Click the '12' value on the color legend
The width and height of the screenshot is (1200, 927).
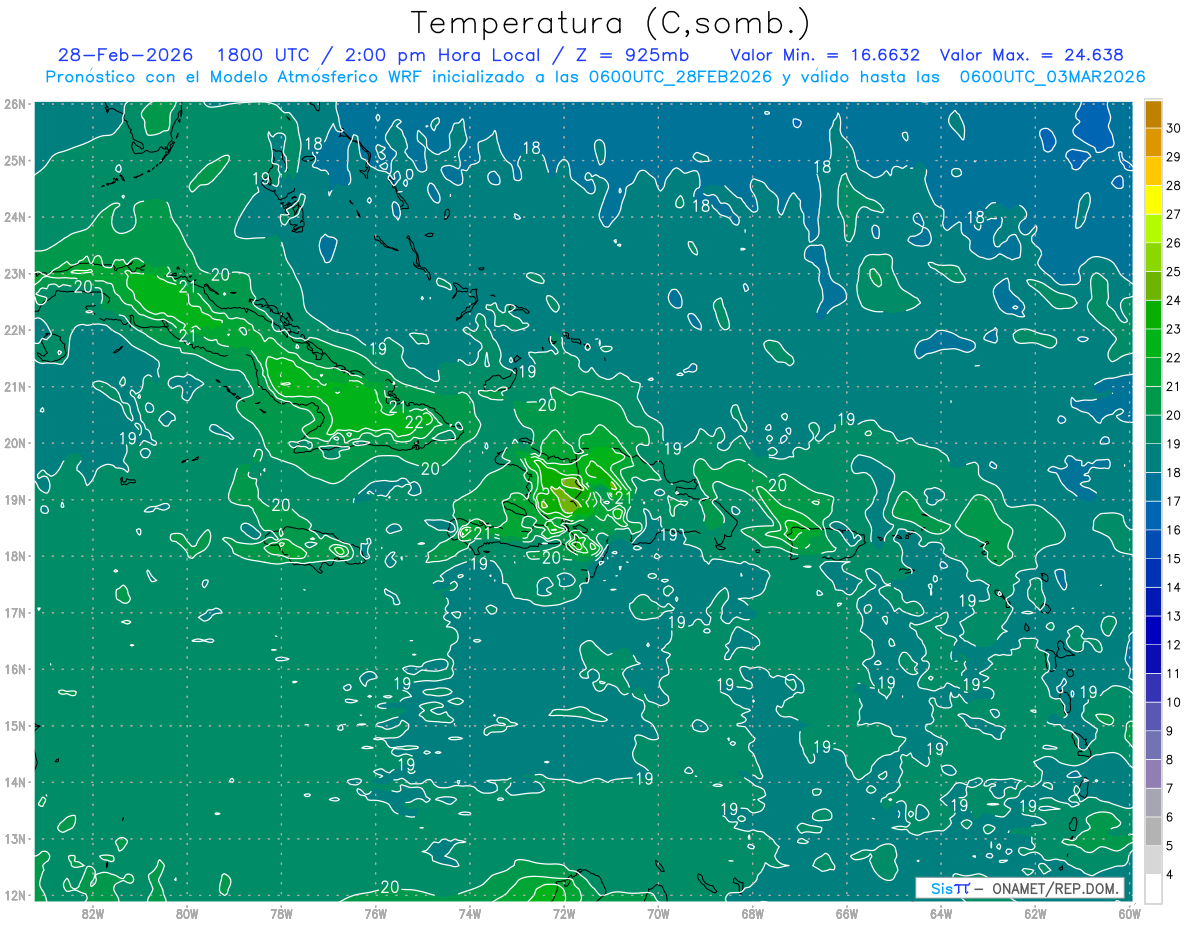coord(1173,645)
